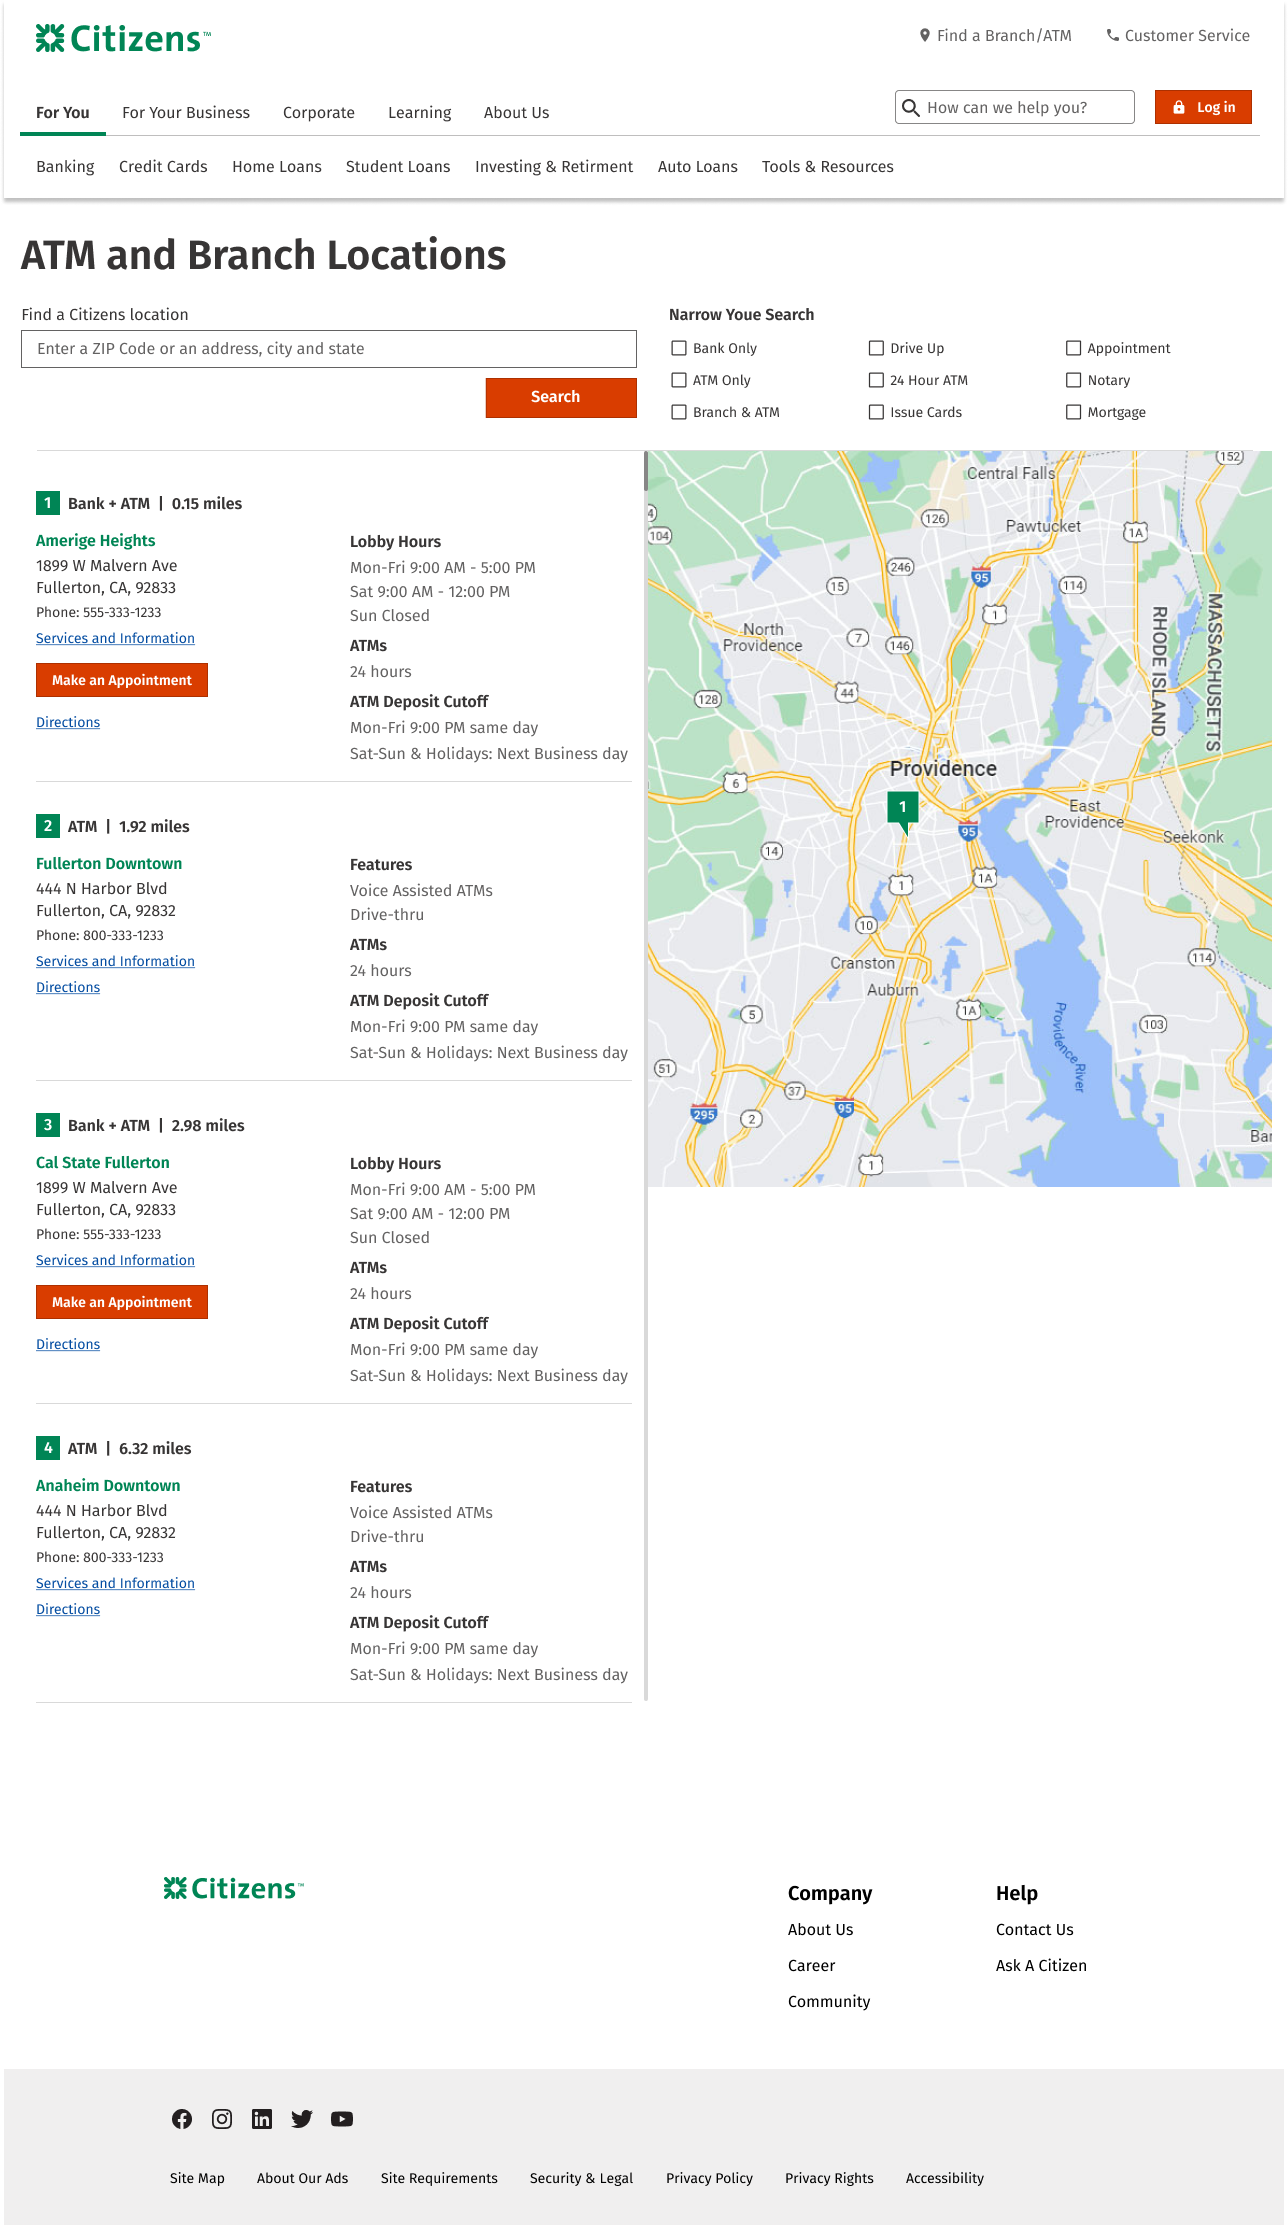The width and height of the screenshot is (1288, 2225).
Task: Enable the Bank Only checkbox
Action: [679, 348]
